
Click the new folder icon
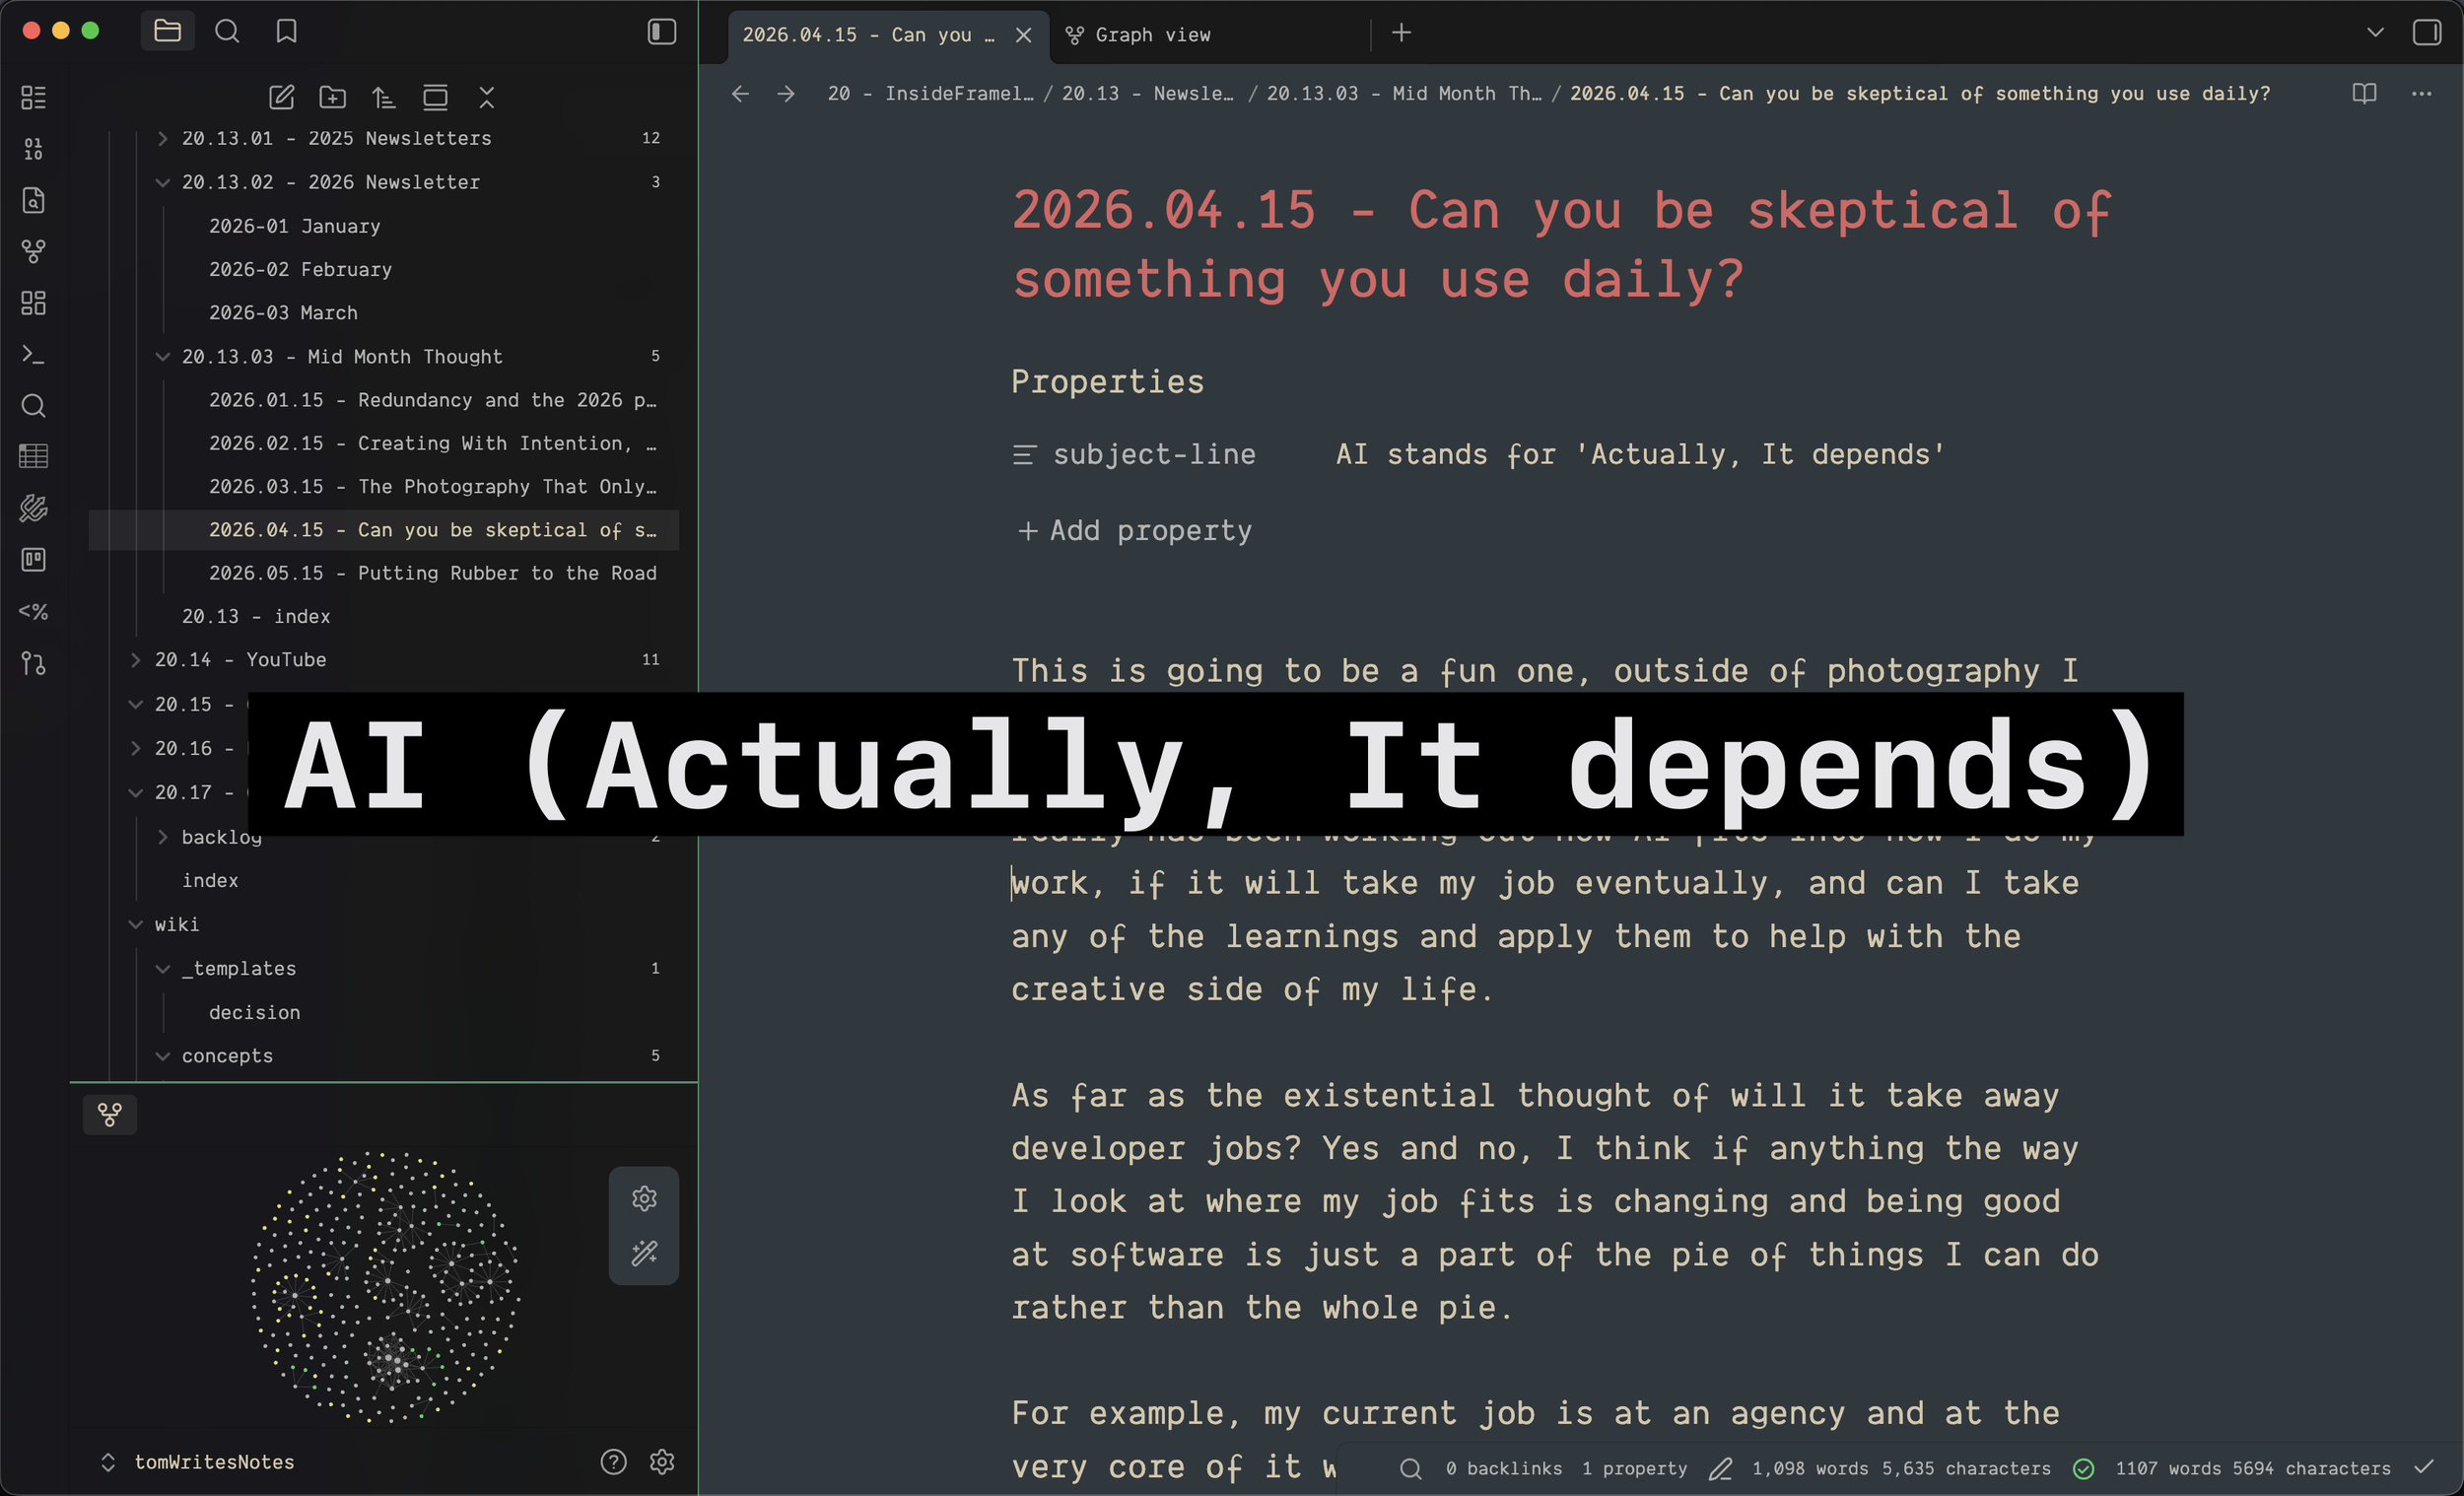(x=332, y=97)
